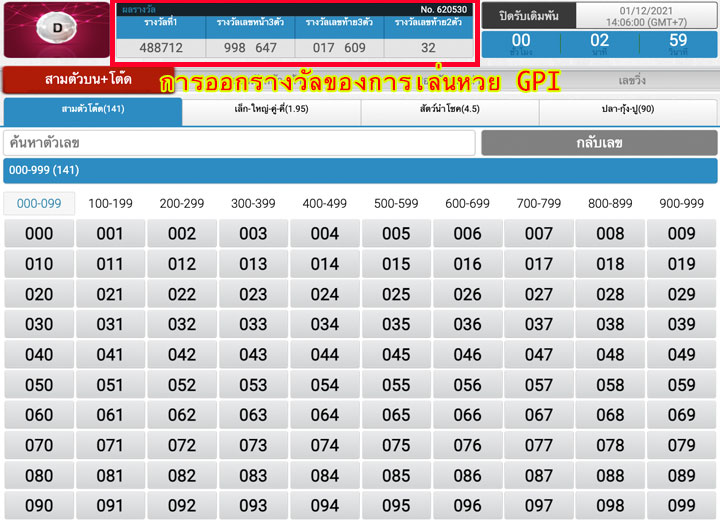Pick number 090
720x523 pixels.
click(x=39, y=506)
